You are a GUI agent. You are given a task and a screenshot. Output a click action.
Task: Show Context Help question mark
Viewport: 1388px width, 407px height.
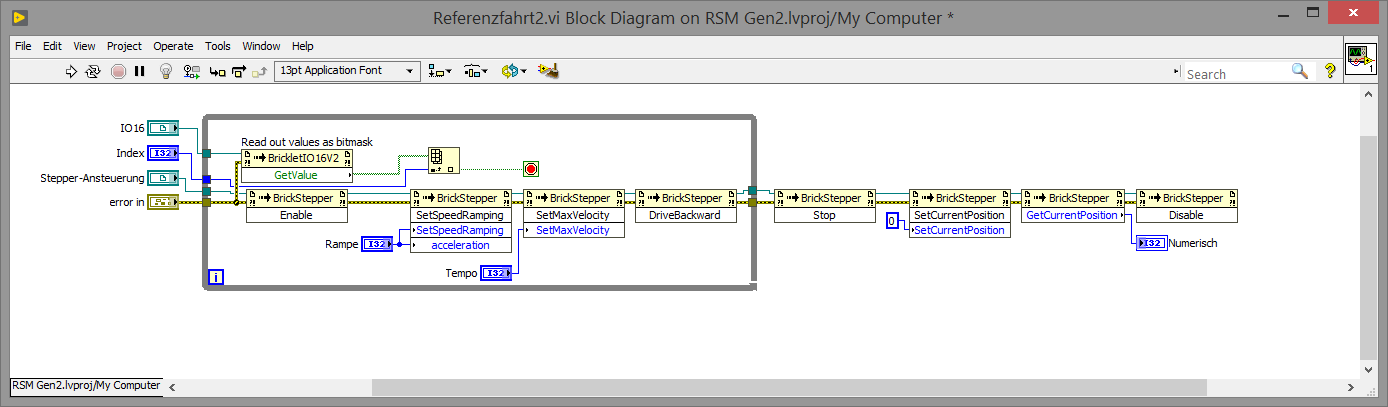click(1330, 71)
